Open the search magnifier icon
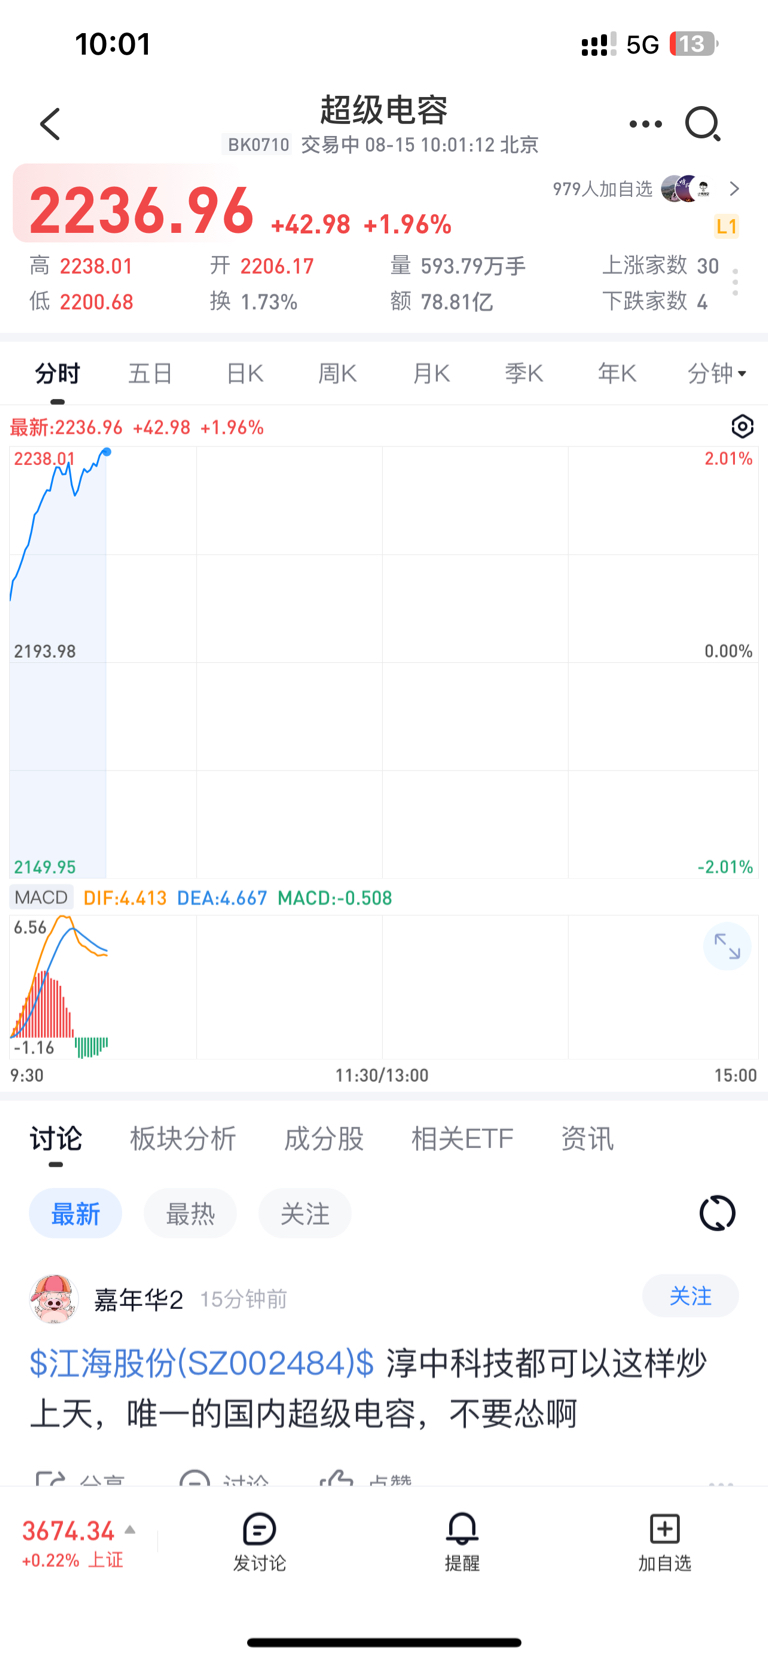Viewport: 768px width, 1662px height. (x=703, y=124)
